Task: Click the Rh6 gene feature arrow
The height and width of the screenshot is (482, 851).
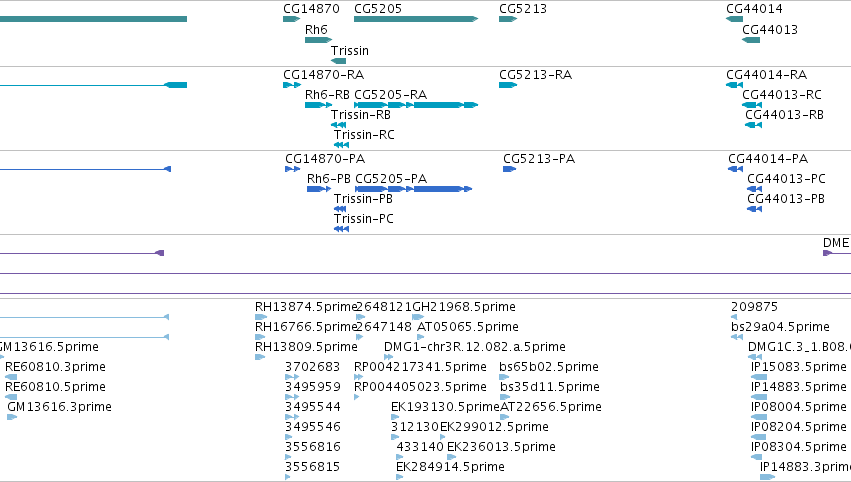Action: [x=319, y=40]
